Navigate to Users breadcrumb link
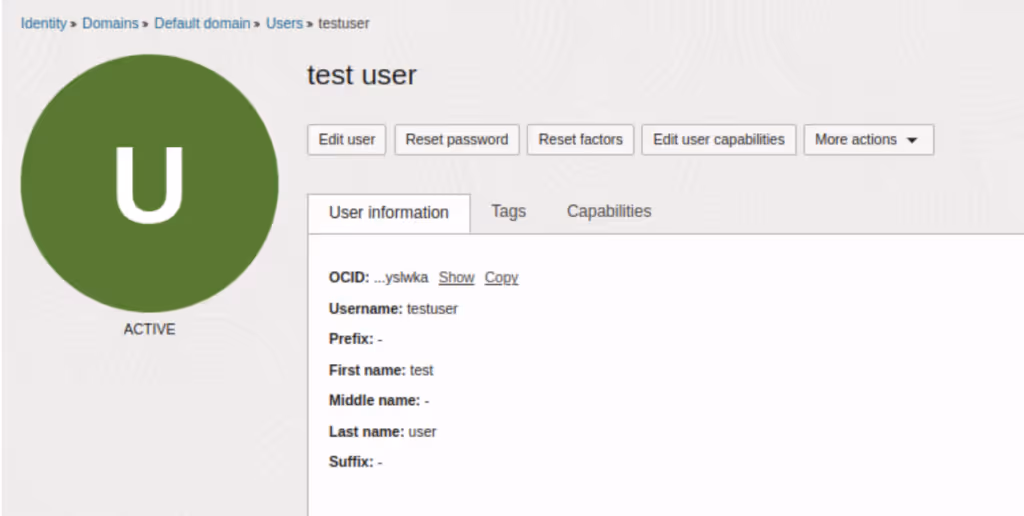 click(284, 24)
